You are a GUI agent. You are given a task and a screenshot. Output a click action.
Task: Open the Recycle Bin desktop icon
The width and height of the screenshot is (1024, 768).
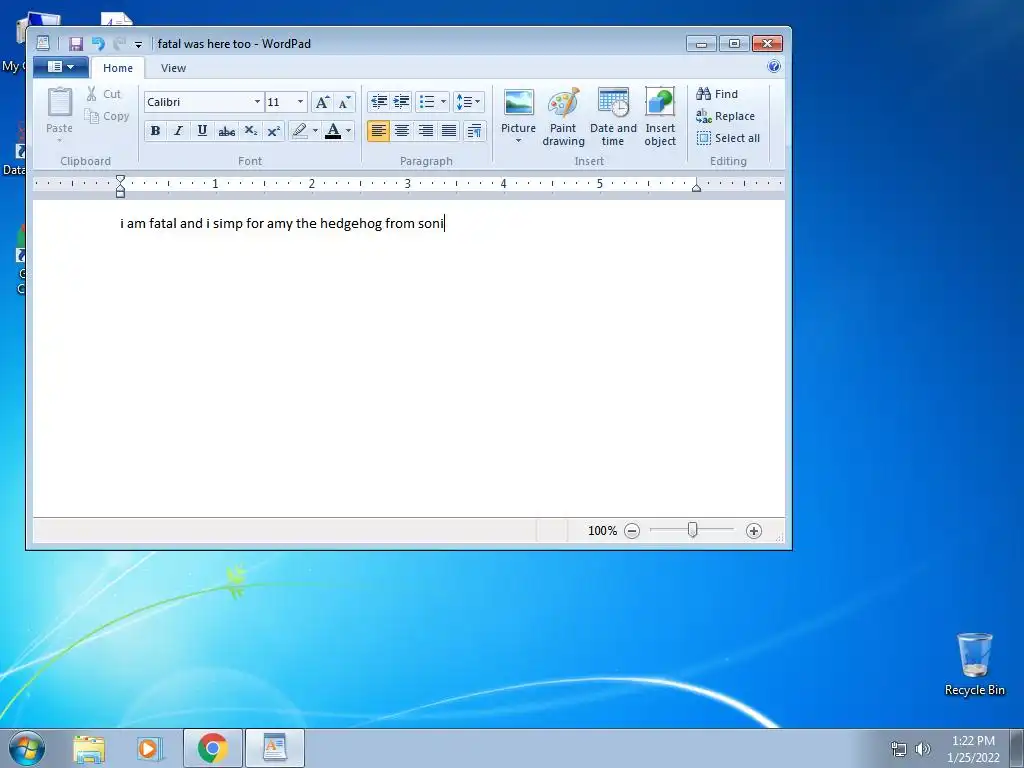pyautogui.click(x=974, y=664)
